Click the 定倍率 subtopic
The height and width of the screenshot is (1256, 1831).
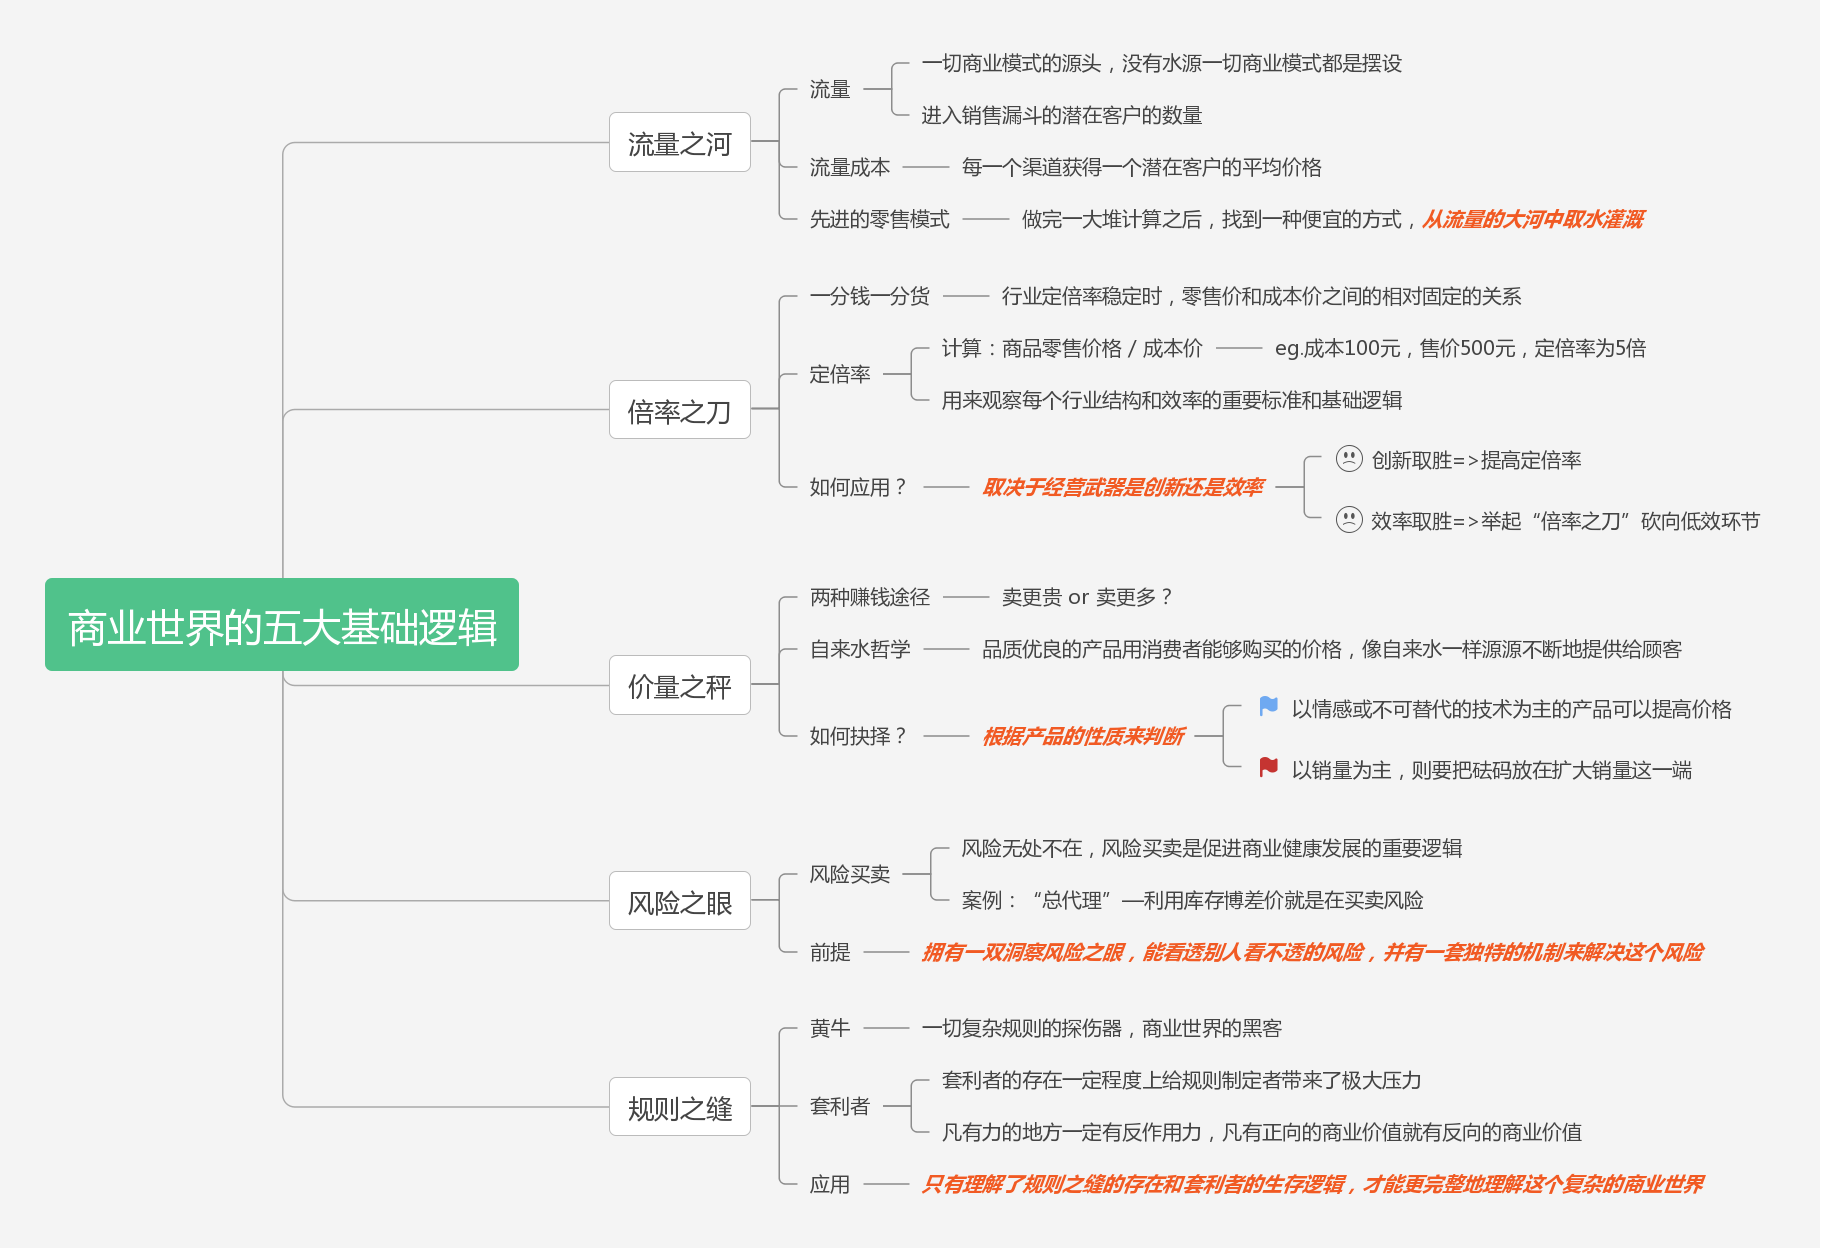point(840,374)
